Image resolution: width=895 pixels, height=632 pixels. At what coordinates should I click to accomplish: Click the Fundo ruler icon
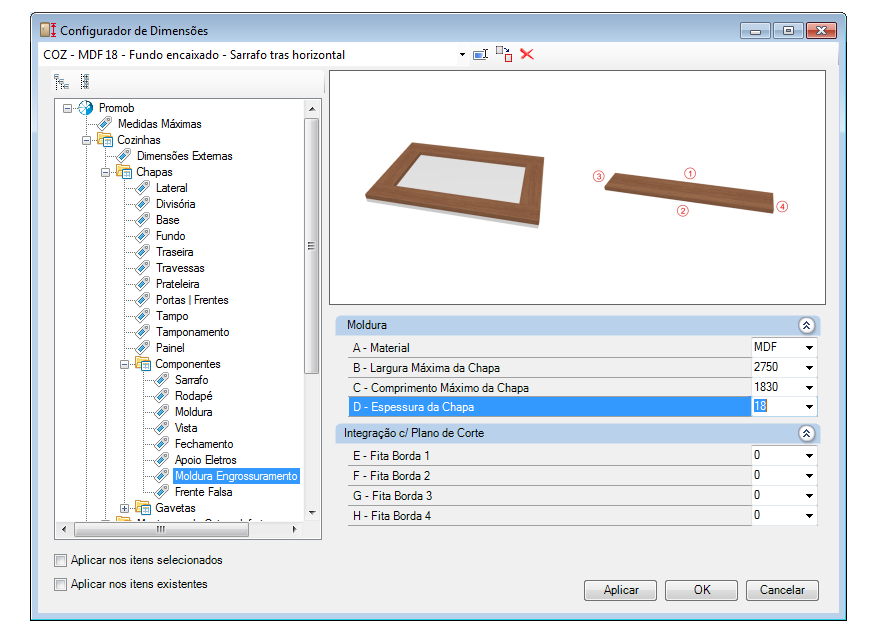[x=143, y=236]
